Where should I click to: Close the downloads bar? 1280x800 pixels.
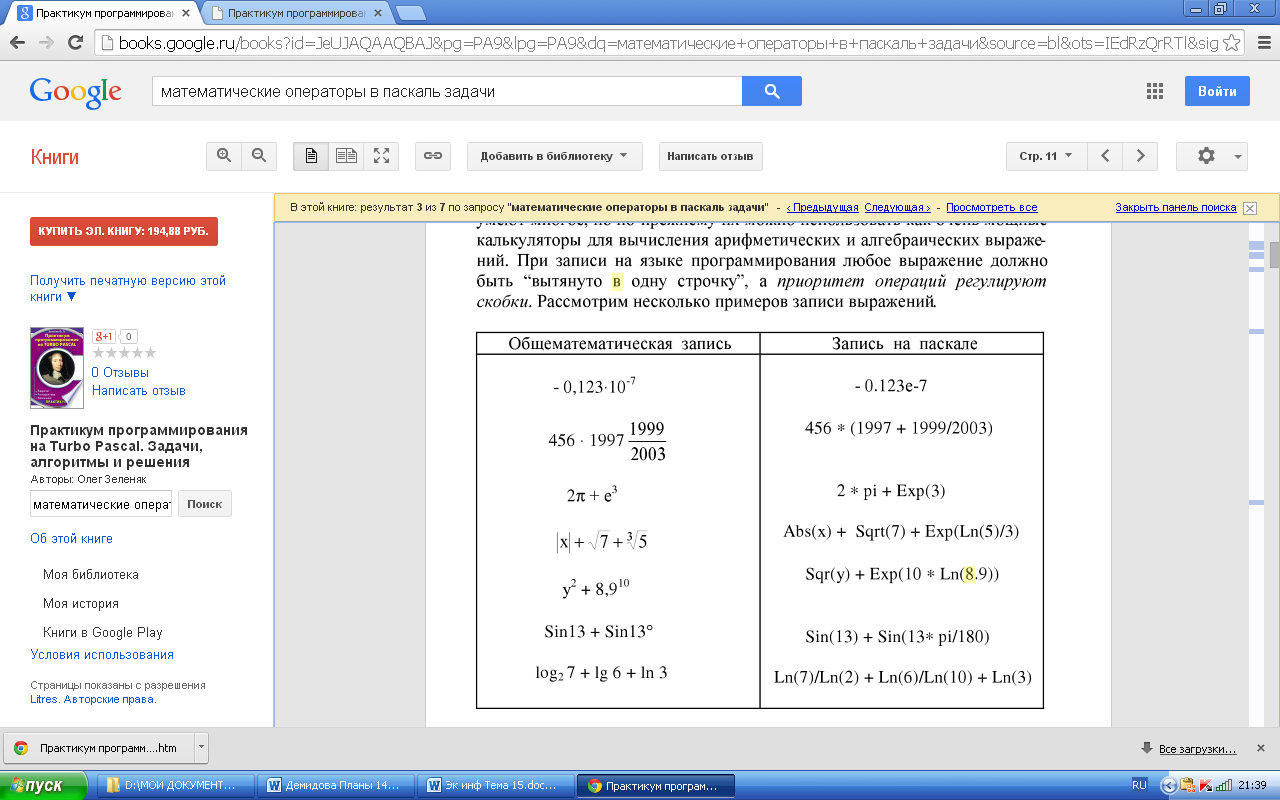pyautogui.click(x=1263, y=748)
